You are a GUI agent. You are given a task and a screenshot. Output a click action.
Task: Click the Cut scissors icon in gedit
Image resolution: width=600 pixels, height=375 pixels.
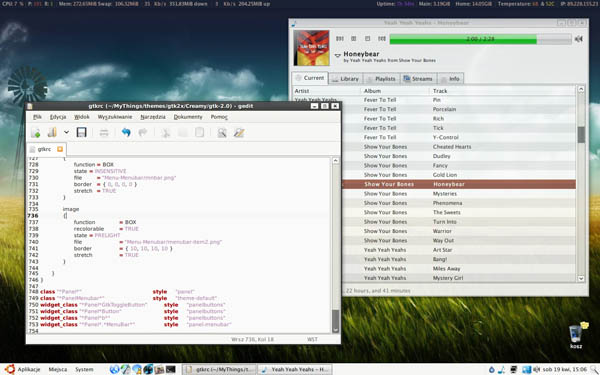tap(166, 133)
